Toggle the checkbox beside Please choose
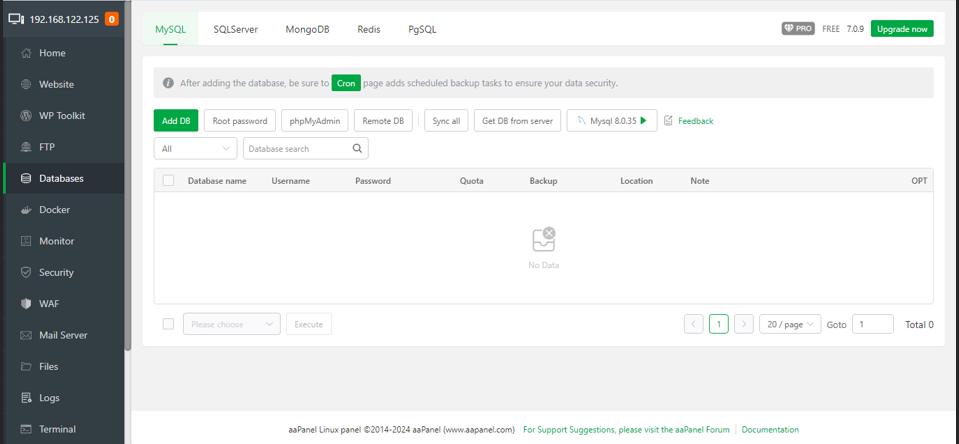The height and width of the screenshot is (444, 959). point(168,324)
